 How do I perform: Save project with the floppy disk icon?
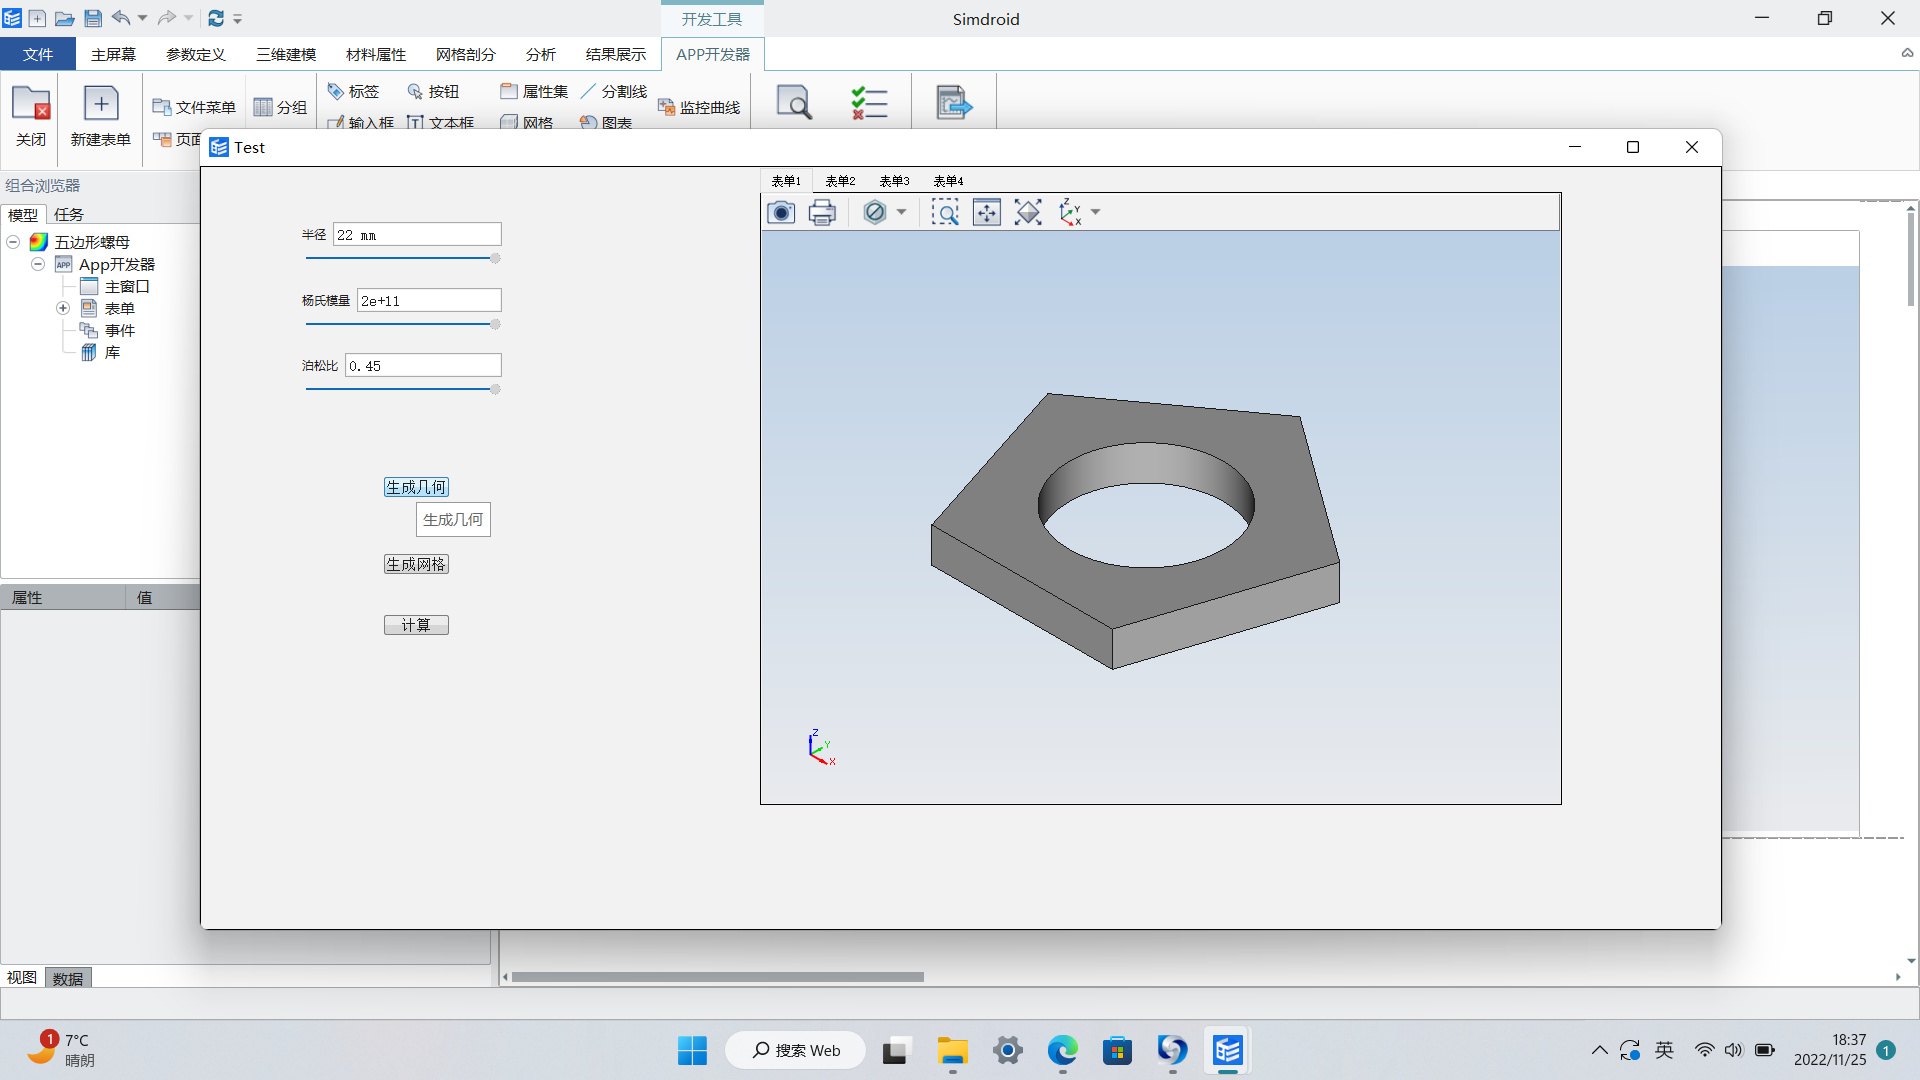pos(93,18)
